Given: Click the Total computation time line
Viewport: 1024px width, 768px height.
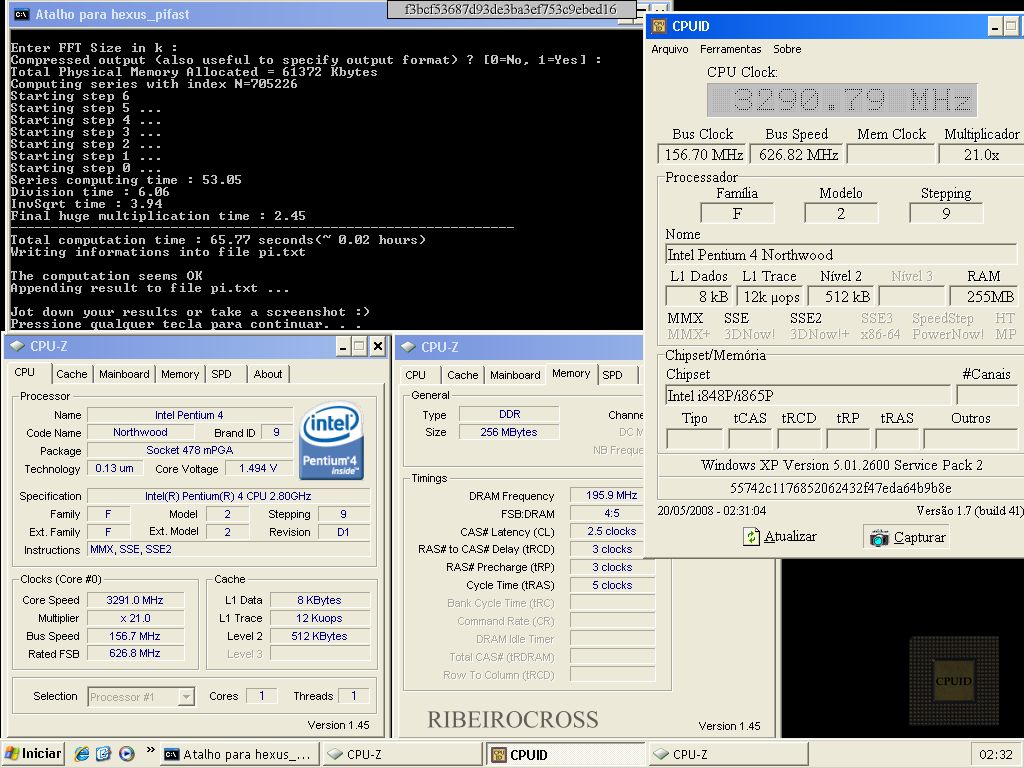Looking at the screenshot, I should click(218, 240).
